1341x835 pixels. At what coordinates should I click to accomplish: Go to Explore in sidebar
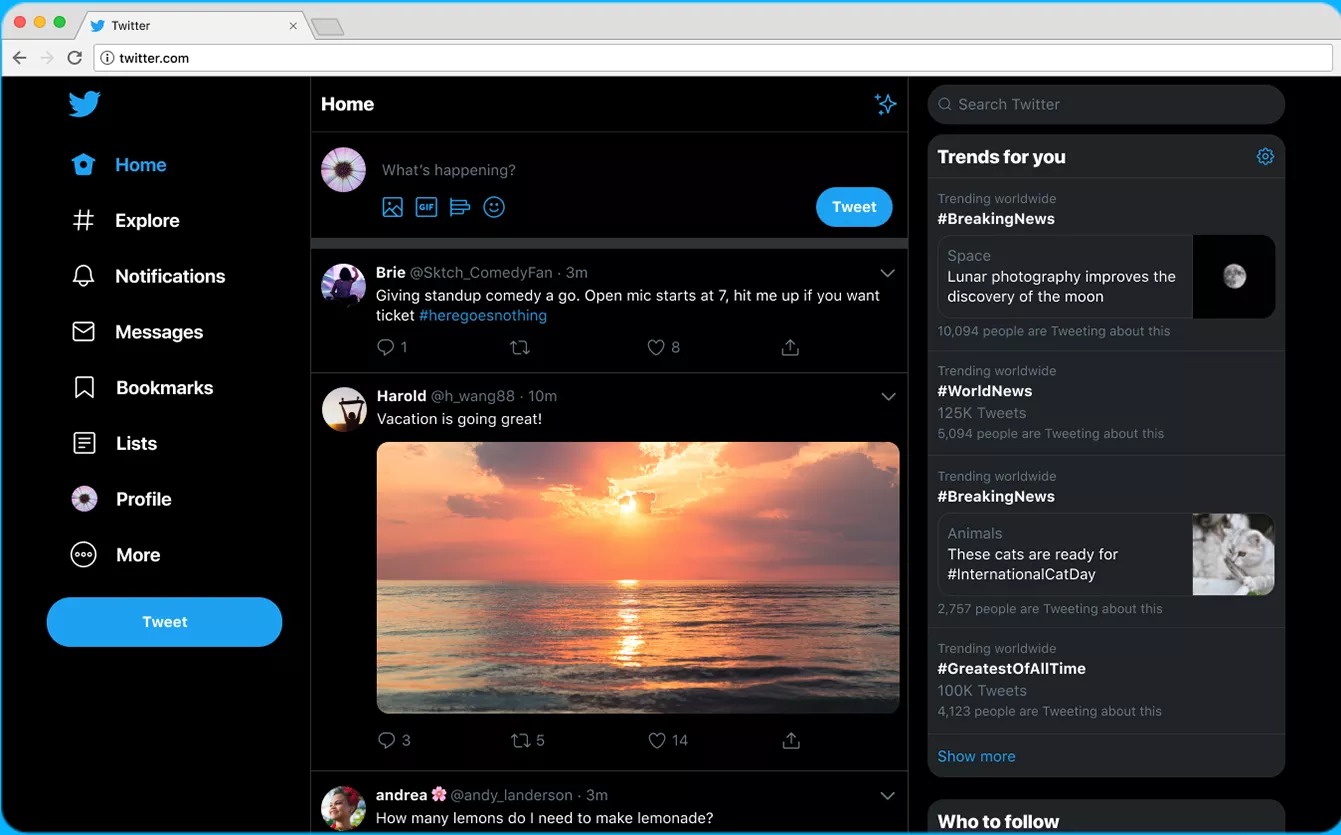tap(146, 221)
